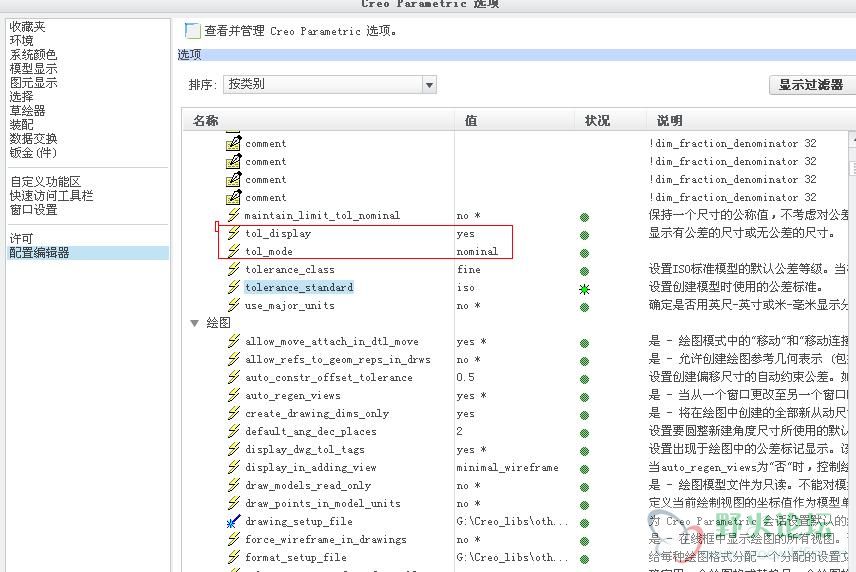The height and width of the screenshot is (572, 856).
Task: Open the 选择 options page
Action: [21, 97]
